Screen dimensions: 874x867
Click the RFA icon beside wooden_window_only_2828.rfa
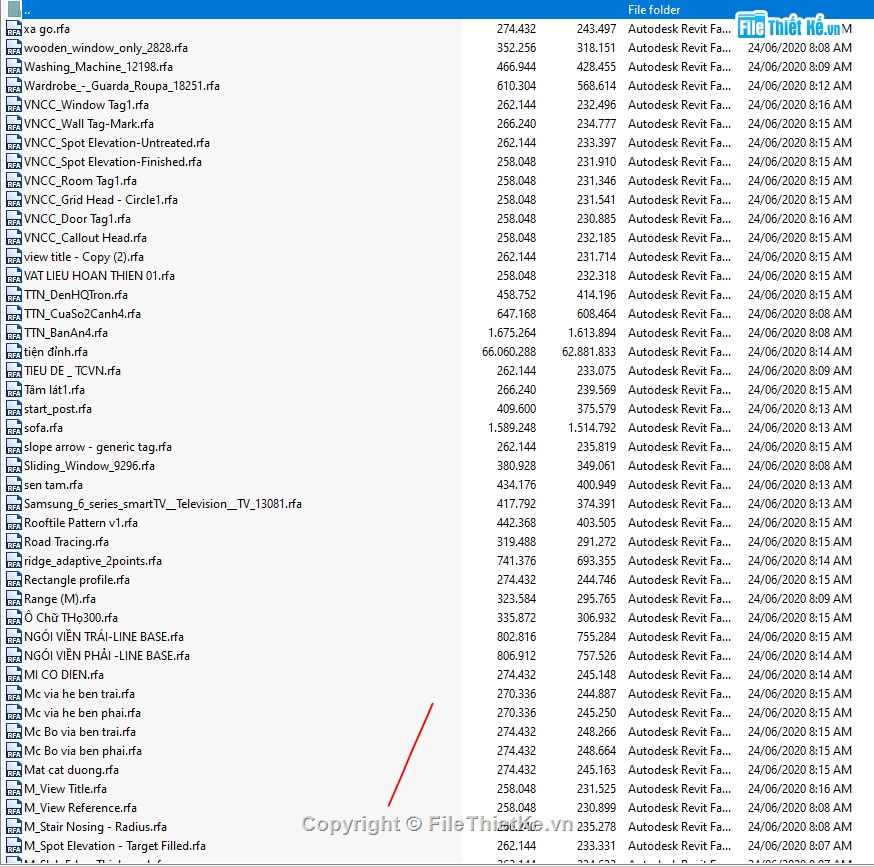13,48
